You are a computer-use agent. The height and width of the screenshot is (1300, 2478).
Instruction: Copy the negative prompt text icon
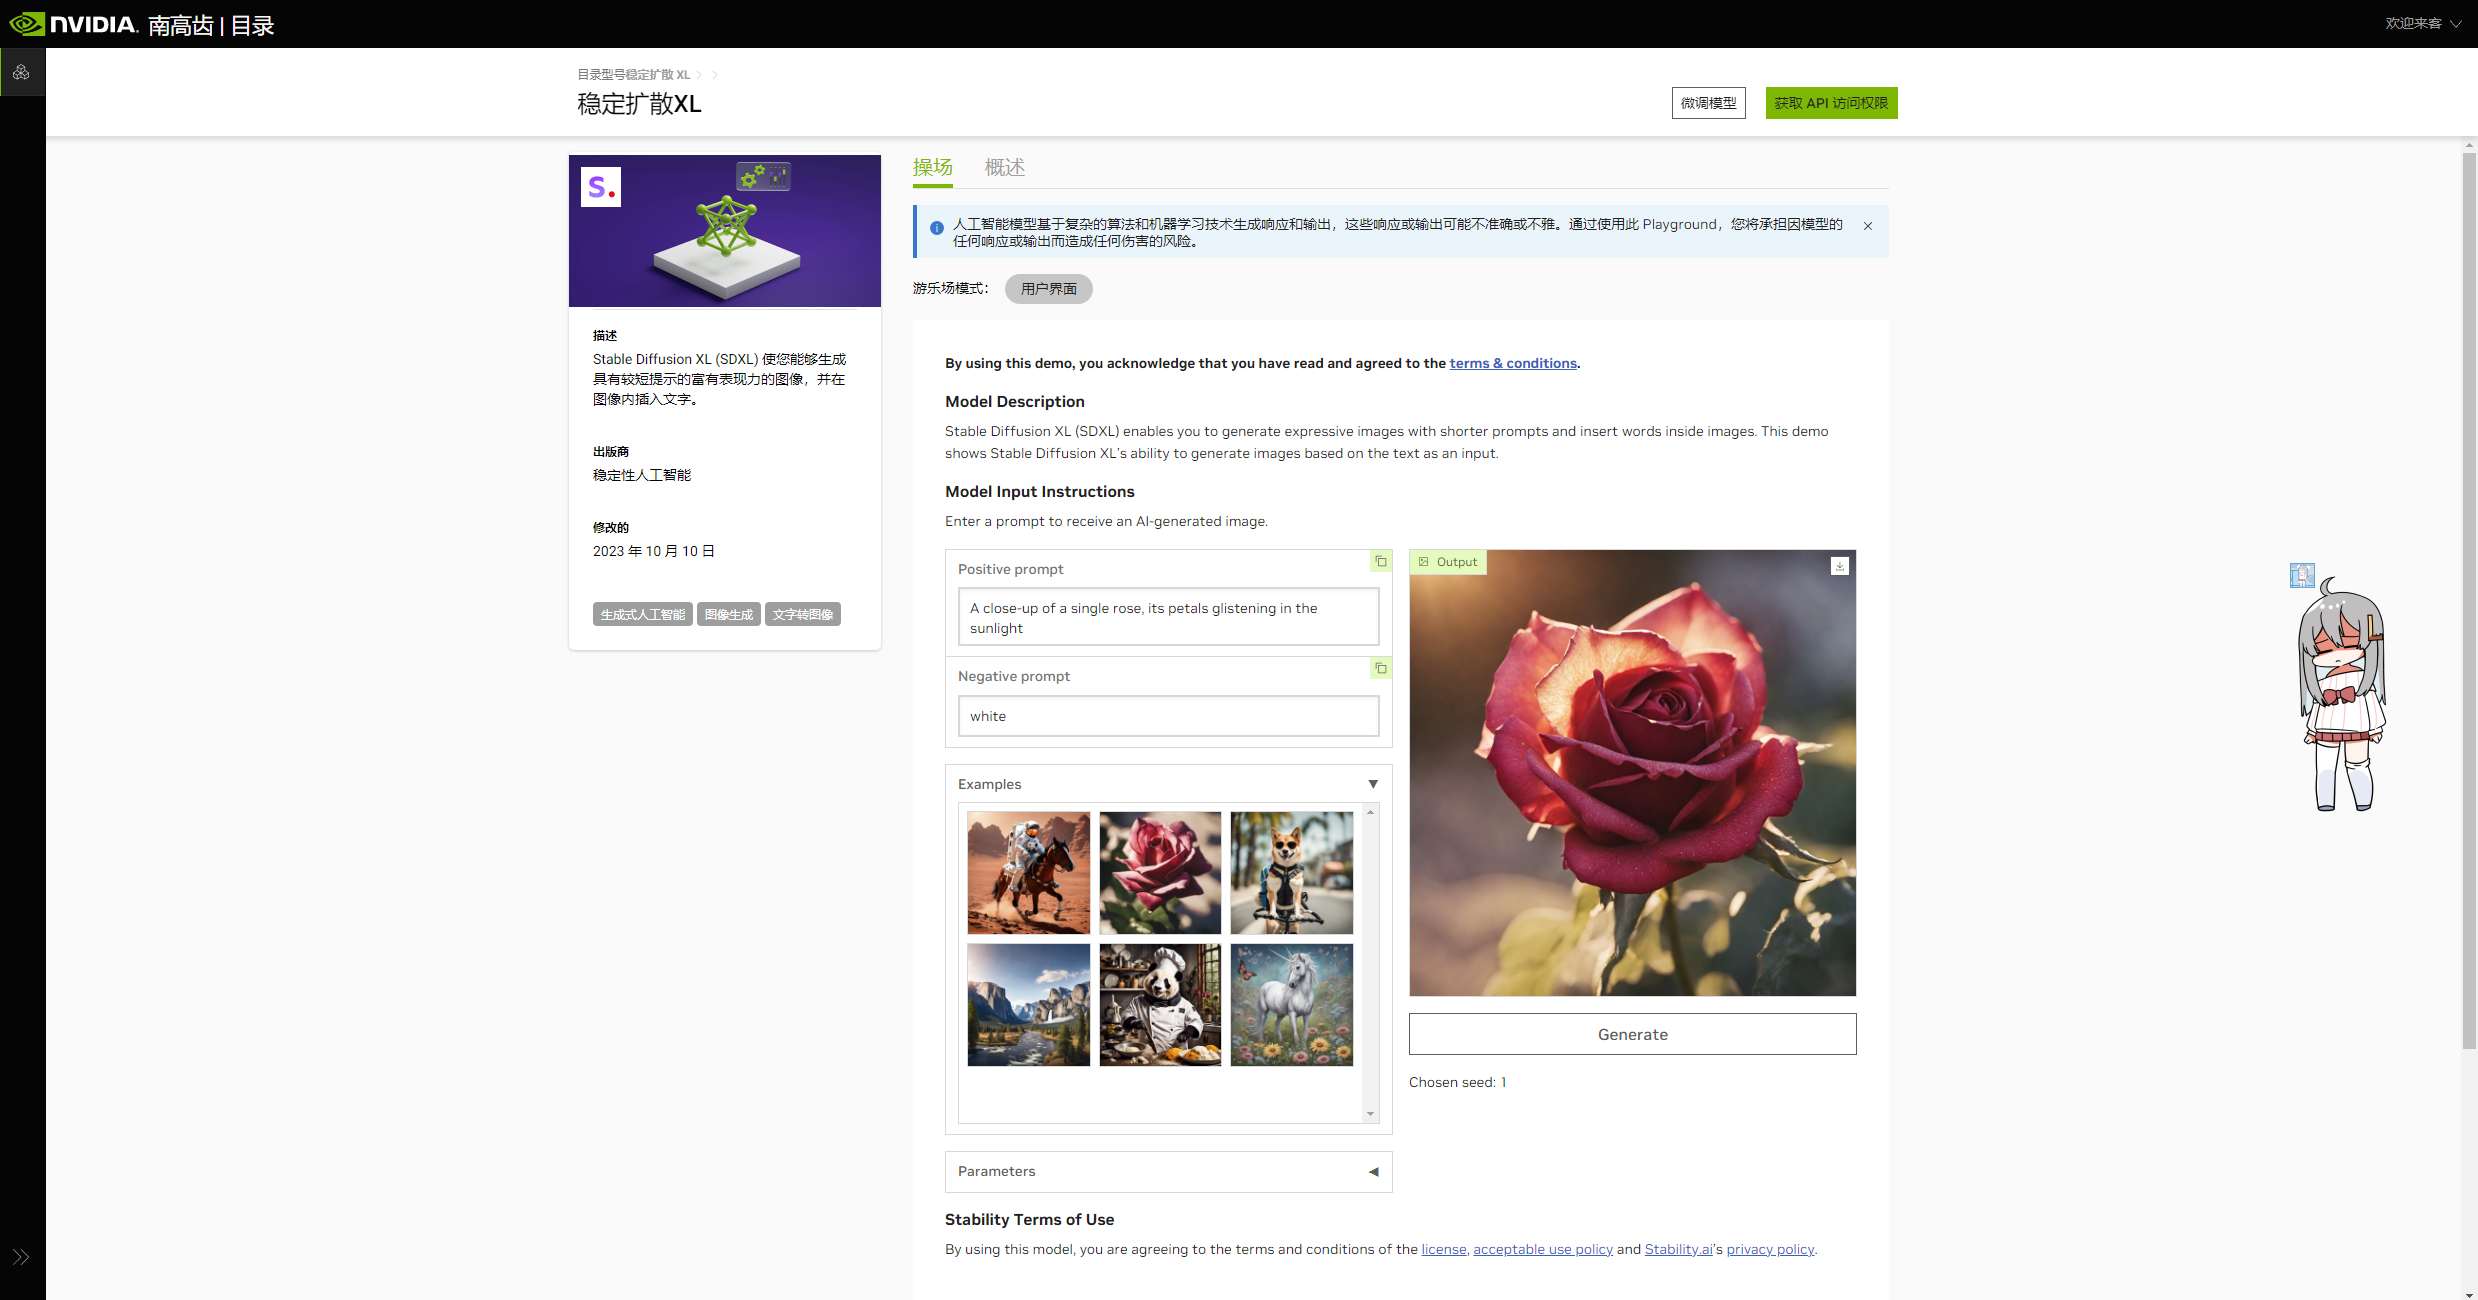coord(1381,669)
